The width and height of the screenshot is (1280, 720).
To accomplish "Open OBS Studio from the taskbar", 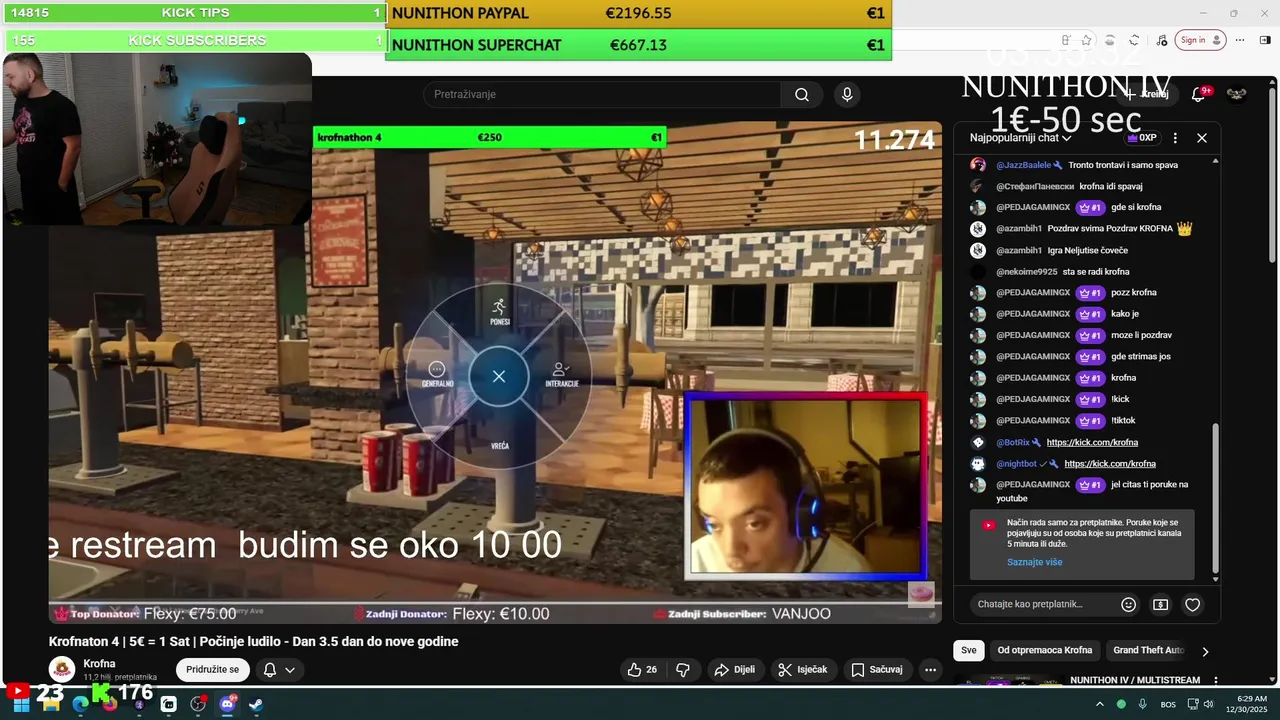I will (x=198, y=704).
